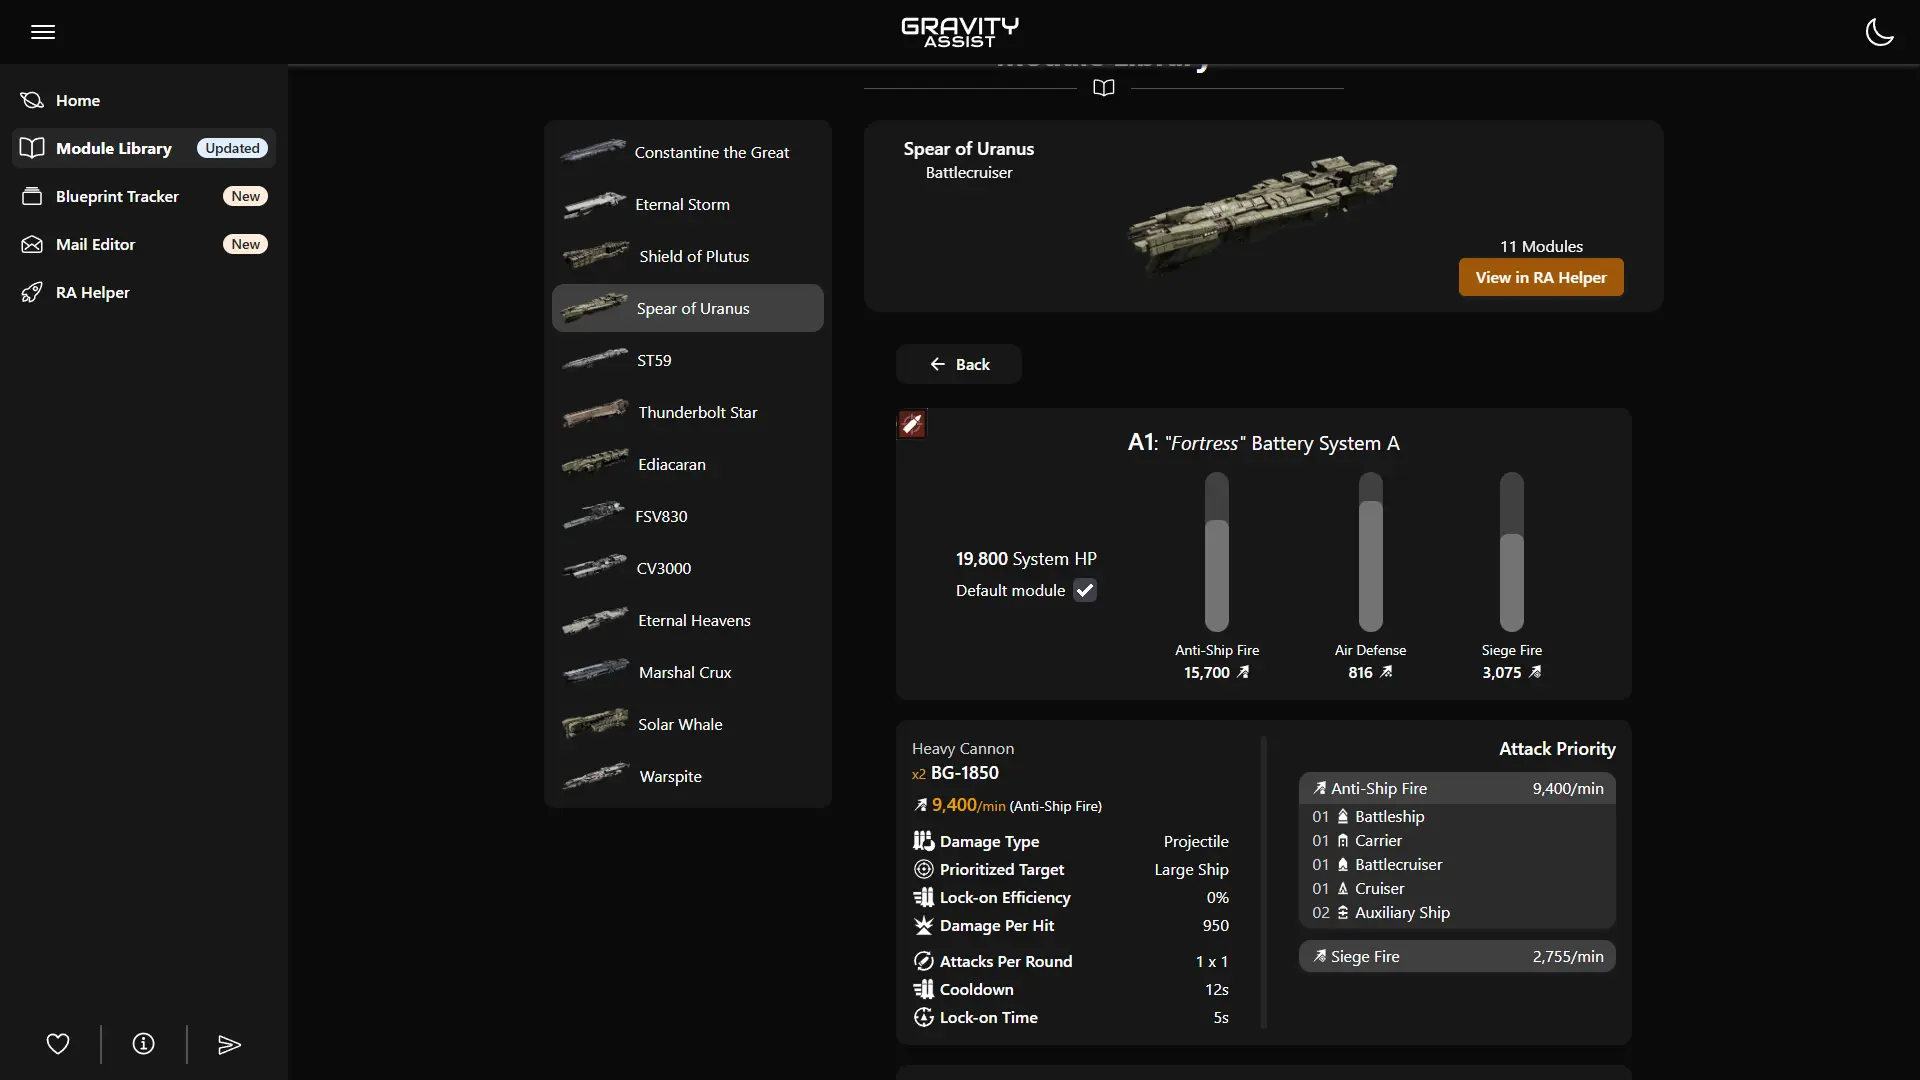Click the Air Defense stat bar
1920x1080 pixels.
tap(1370, 552)
